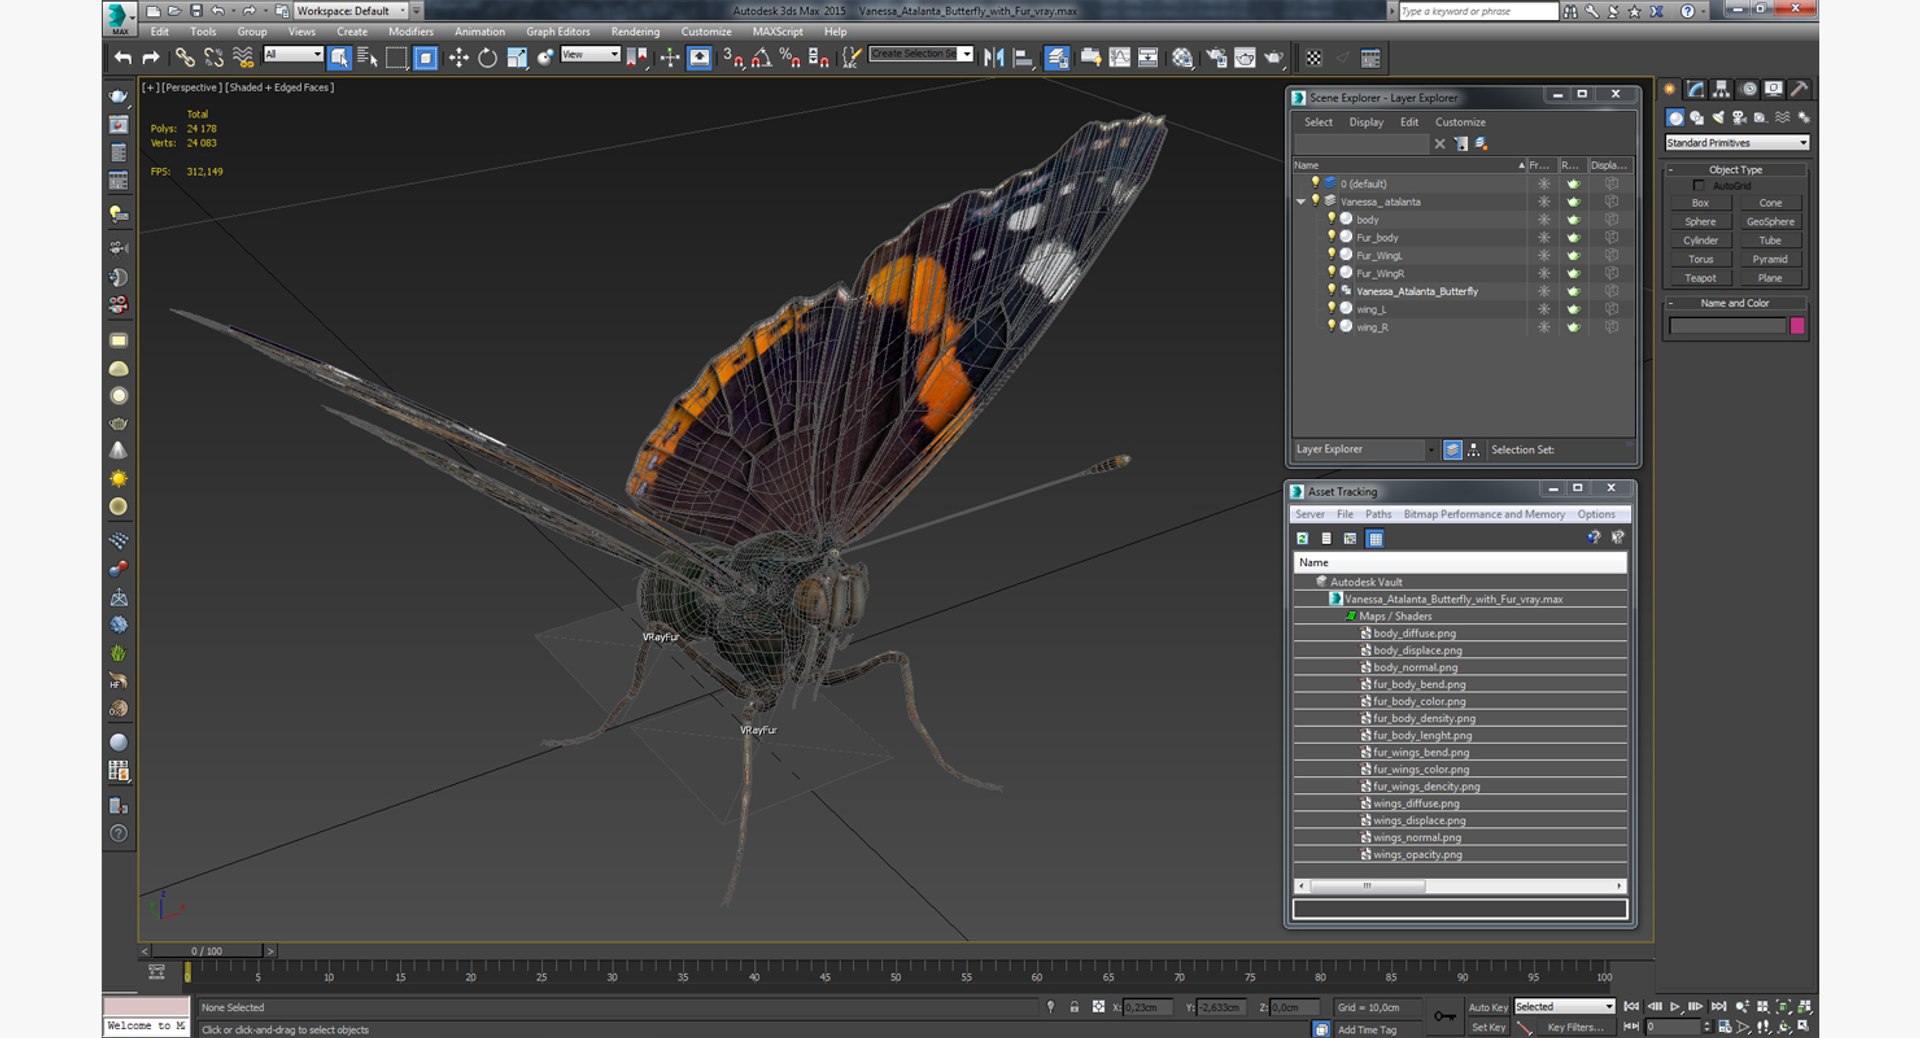Open the Select by Name list
This screenshot has width=1920, height=1038.
click(x=367, y=58)
